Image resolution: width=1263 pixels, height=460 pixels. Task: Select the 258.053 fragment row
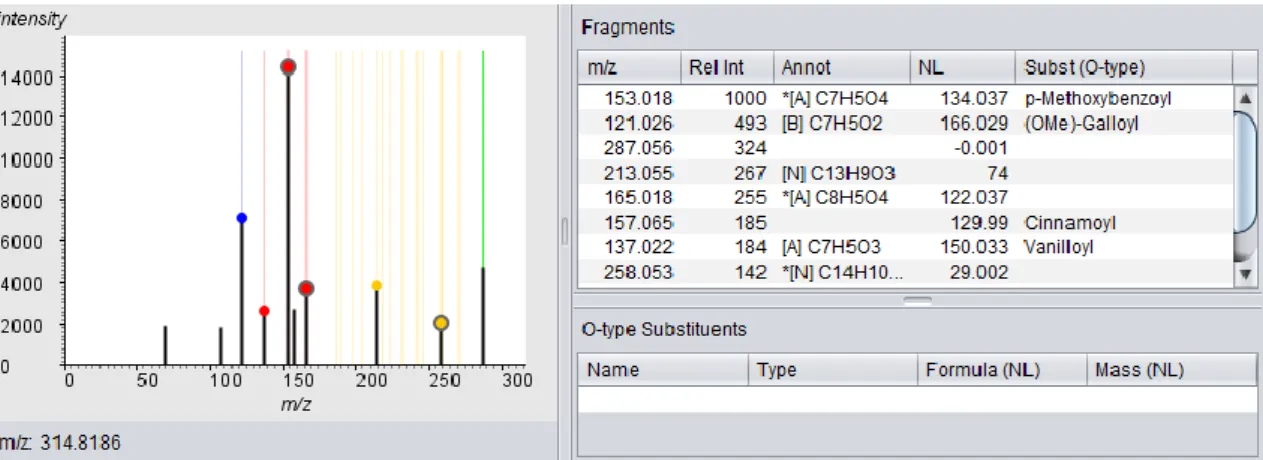pos(905,272)
